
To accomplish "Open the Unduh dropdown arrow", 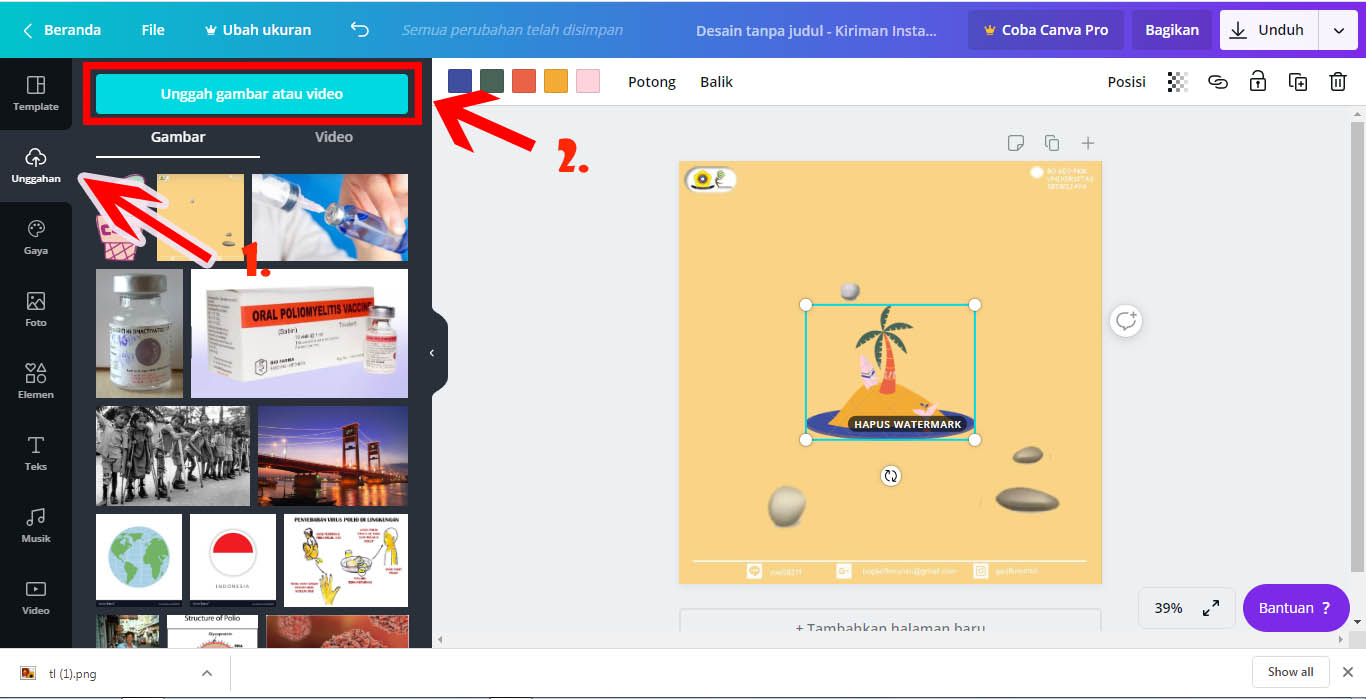I will (1338, 30).
